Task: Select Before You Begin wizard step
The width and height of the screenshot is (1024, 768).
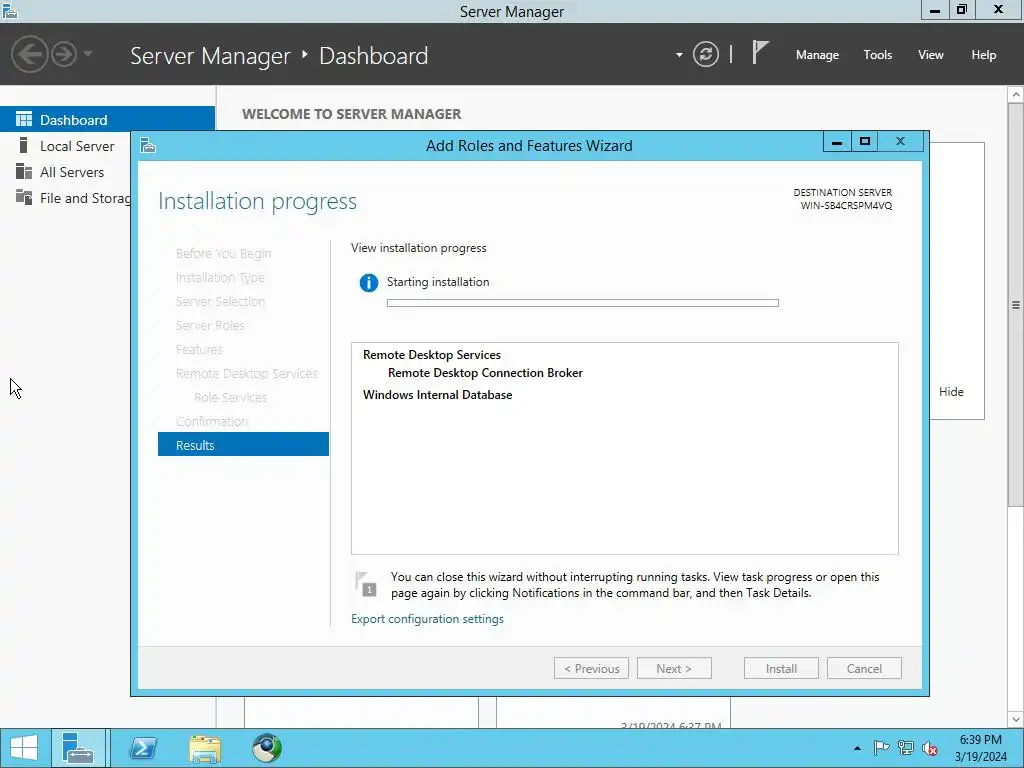Action: pyautogui.click(x=223, y=253)
